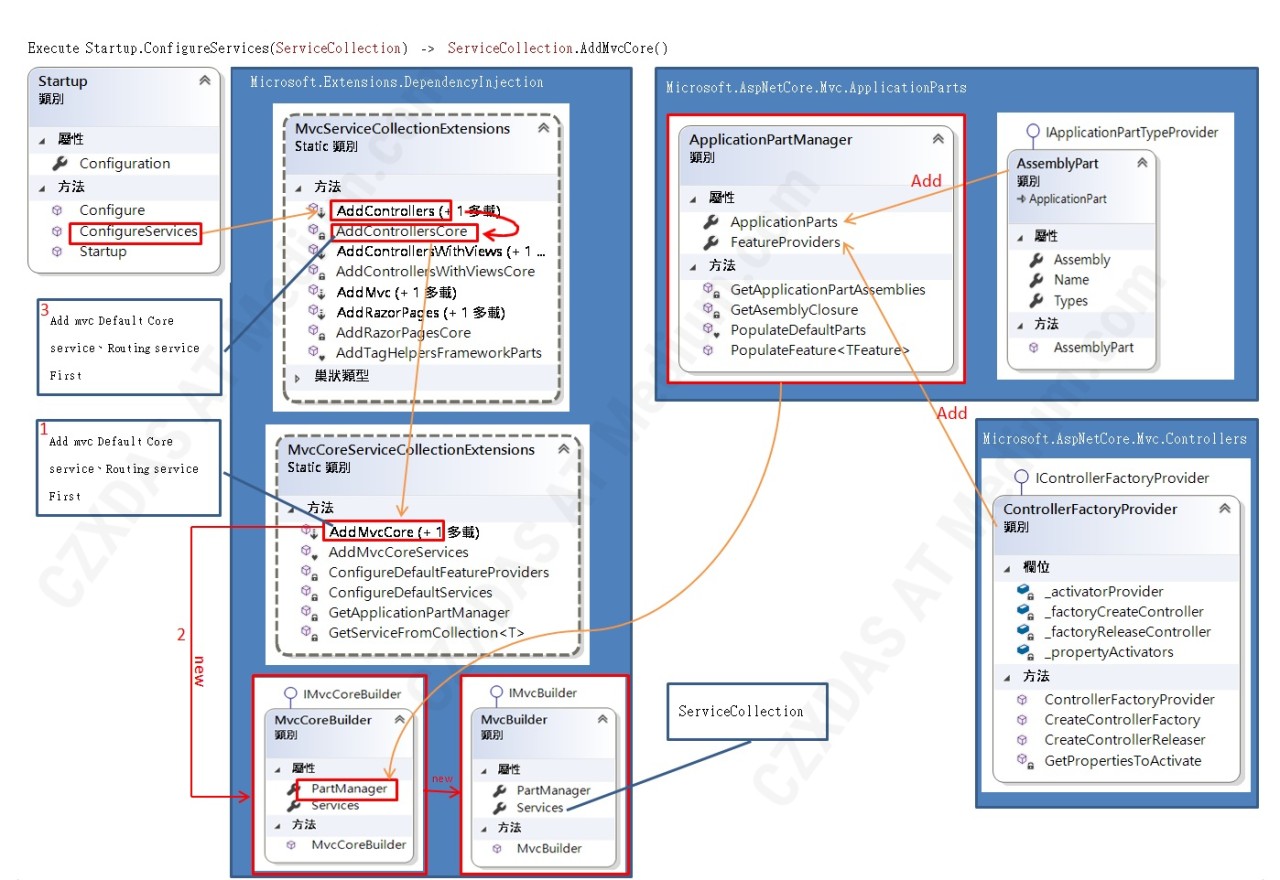Click the IMvcCoreBuilder interface lollipop icon
The image size is (1280, 880).
[x=290, y=693]
